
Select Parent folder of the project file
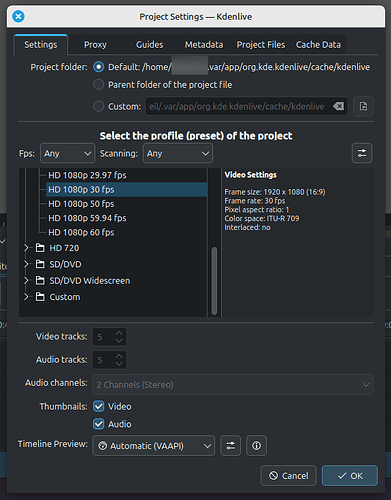coord(98,85)
